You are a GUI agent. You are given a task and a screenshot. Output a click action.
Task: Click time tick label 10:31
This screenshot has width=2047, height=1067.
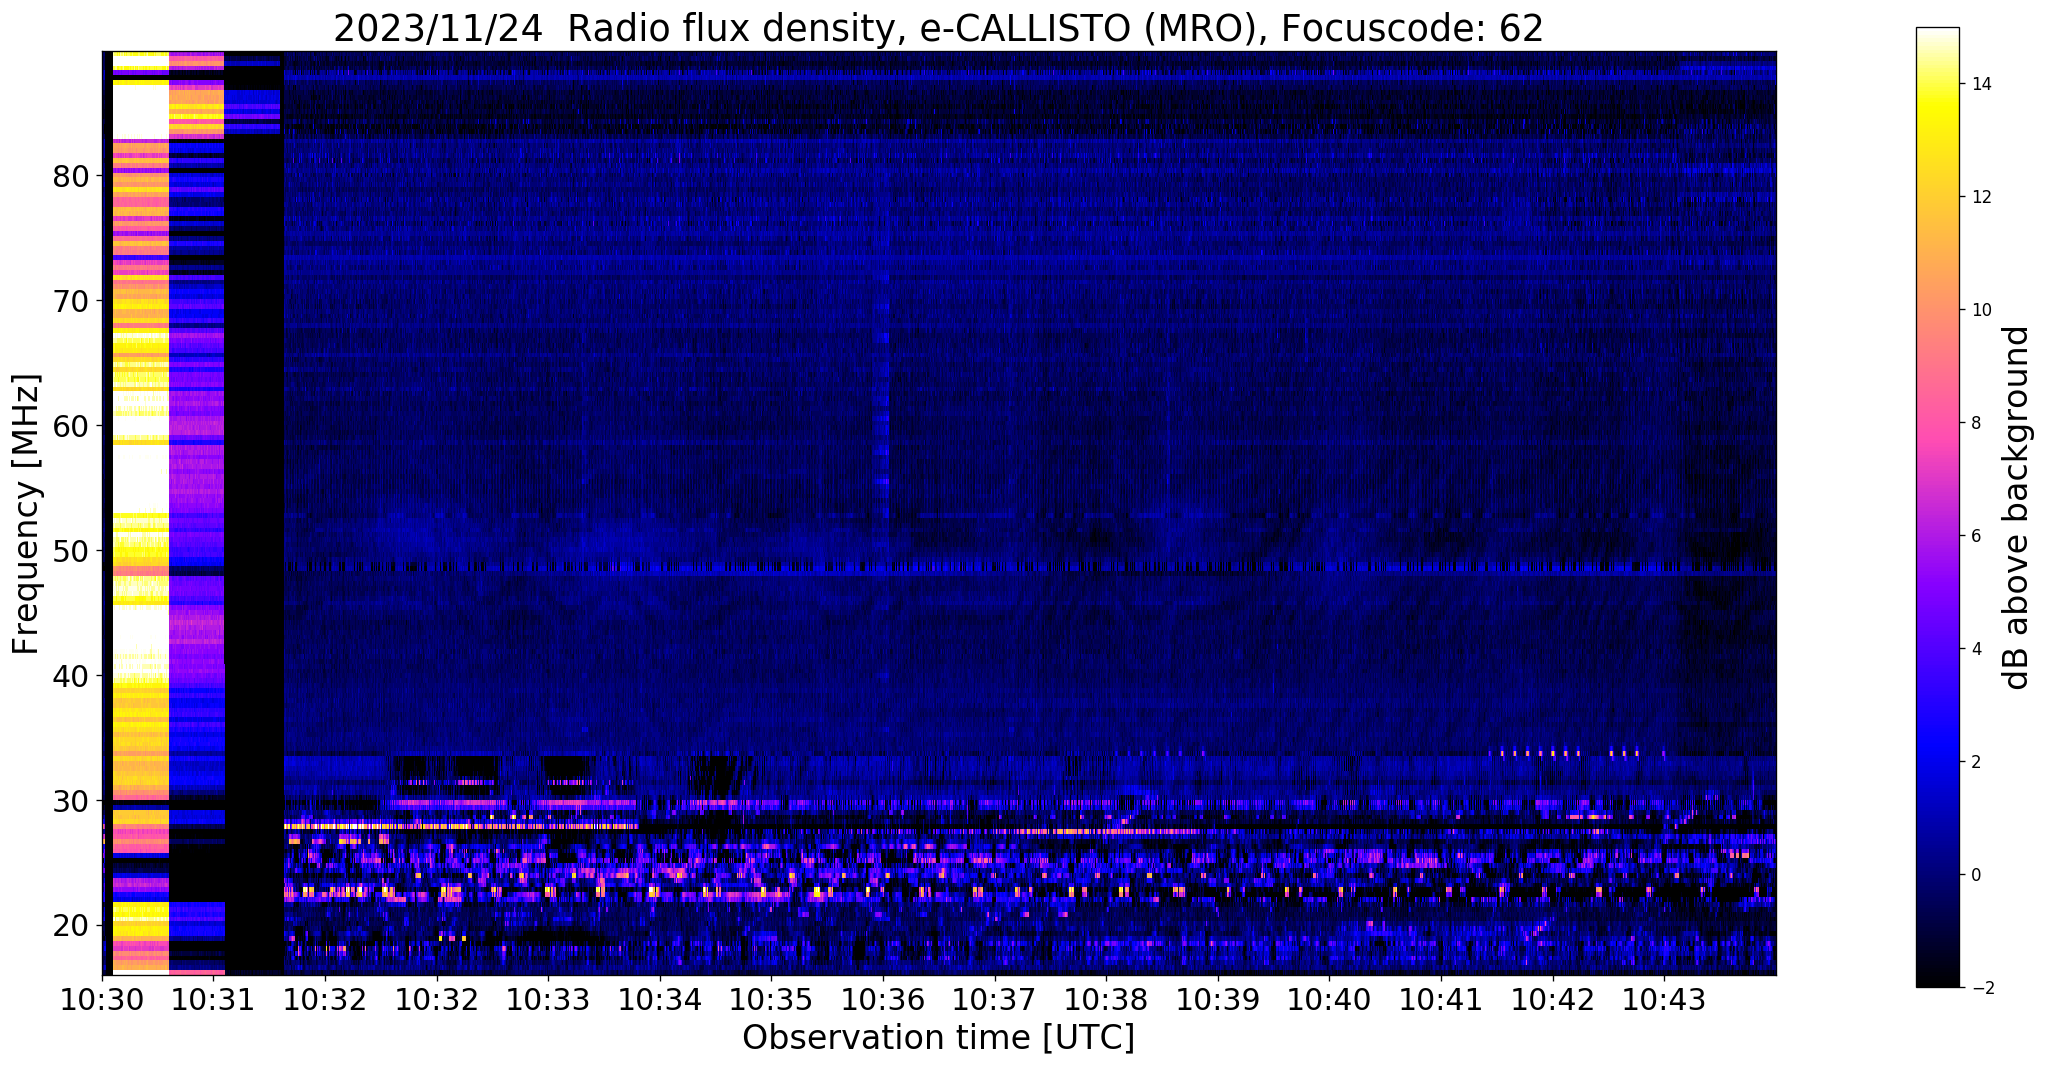tap(214, 999)
